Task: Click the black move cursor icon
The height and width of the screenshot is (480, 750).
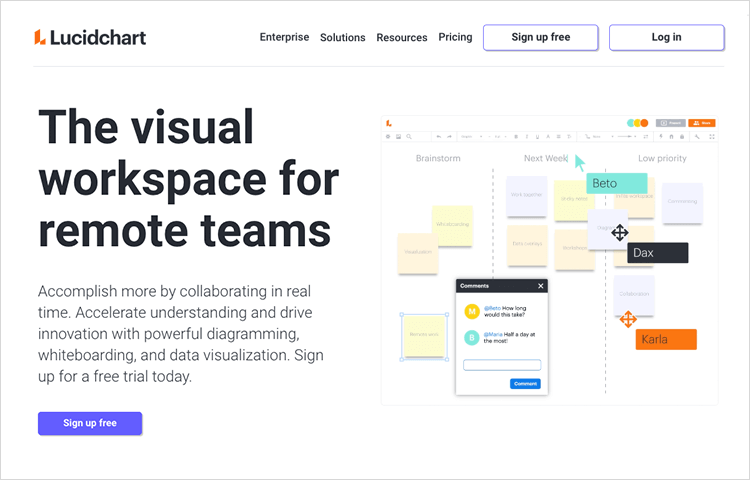Action: point(620,233)
